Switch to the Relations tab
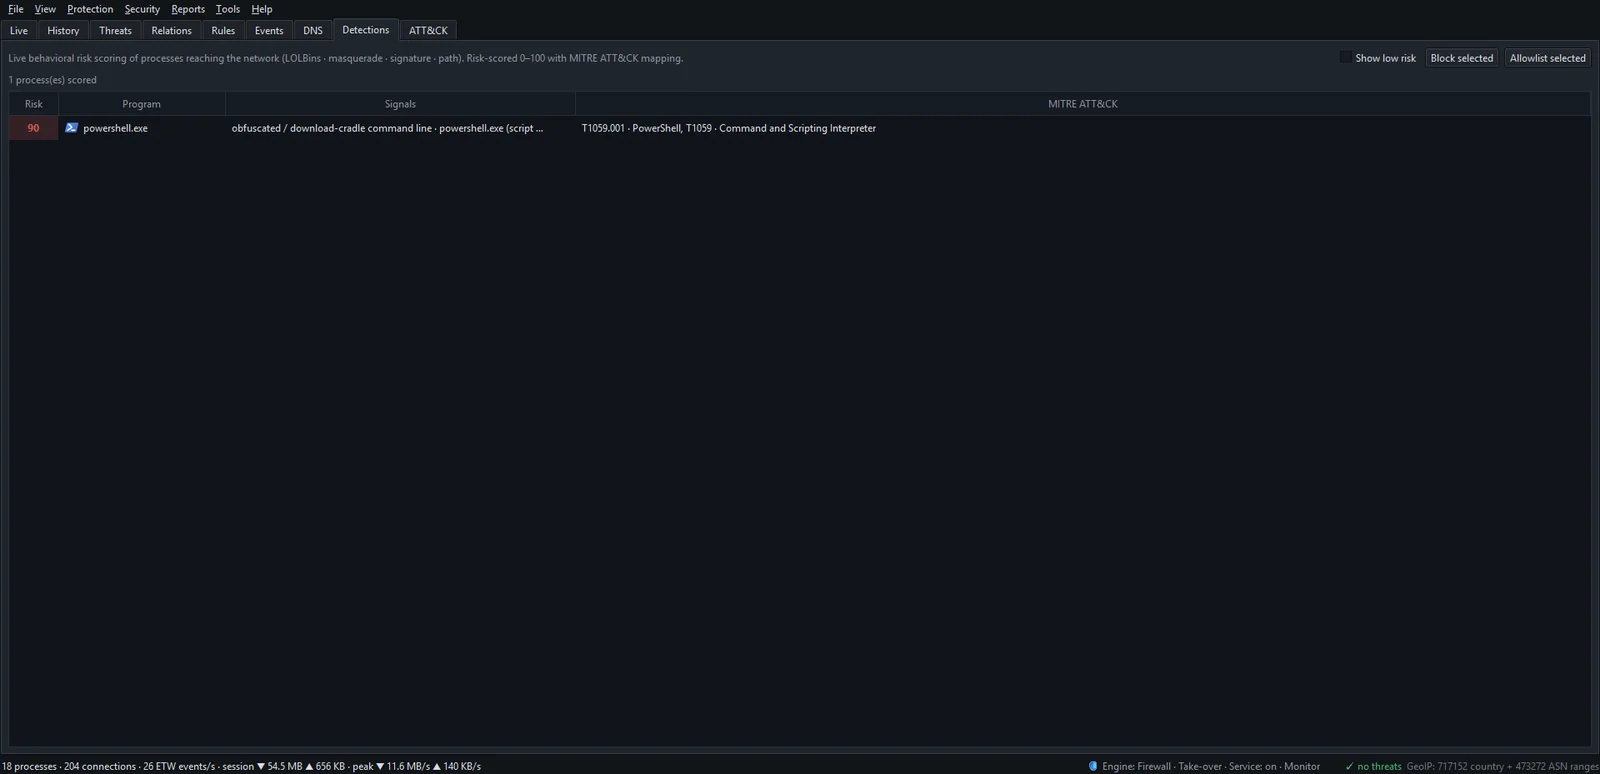This screenshot has width=1600, height=774. (x=171, y=31)
